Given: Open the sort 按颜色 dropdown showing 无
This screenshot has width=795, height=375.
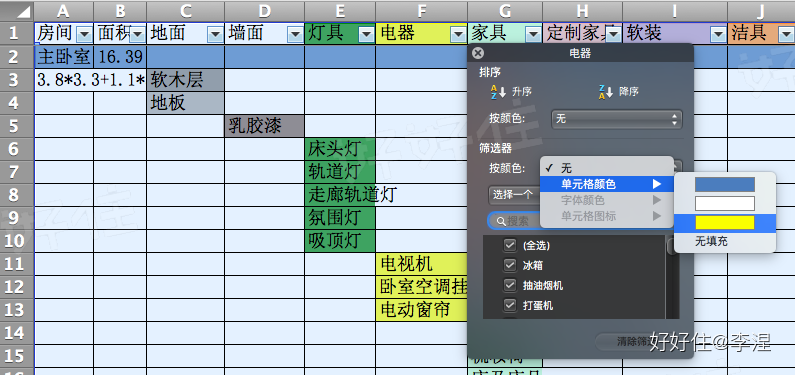Looking at the screenshot, I should (x=616, y=119).
